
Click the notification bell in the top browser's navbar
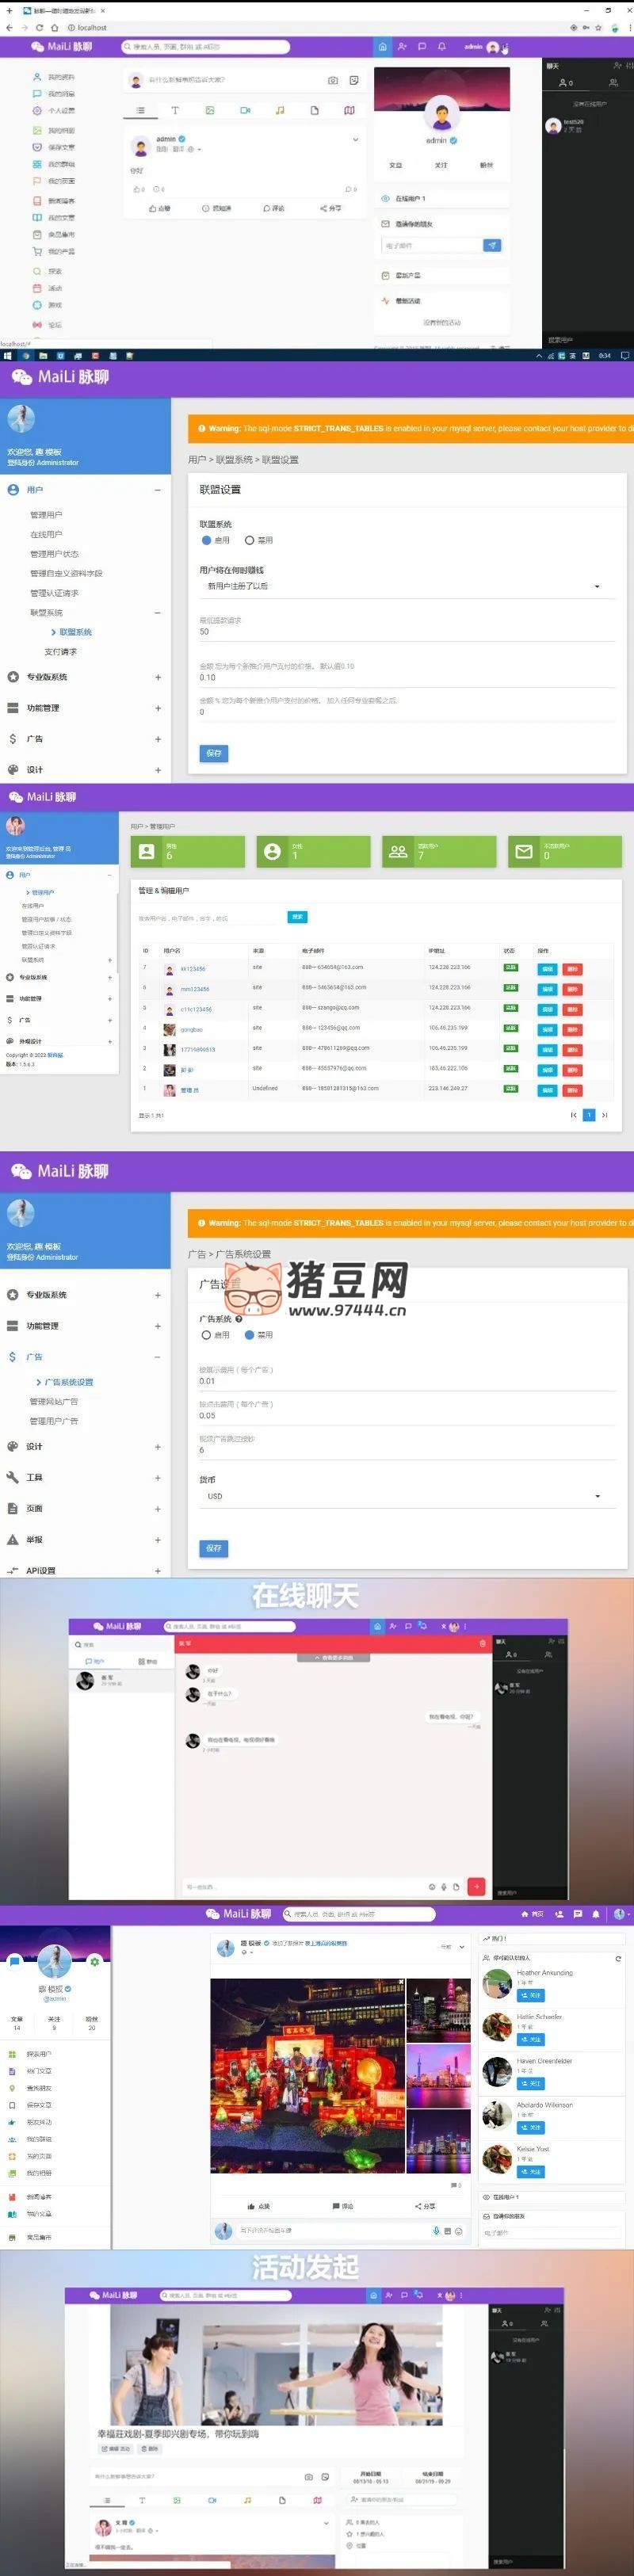(x=441, y=47)
